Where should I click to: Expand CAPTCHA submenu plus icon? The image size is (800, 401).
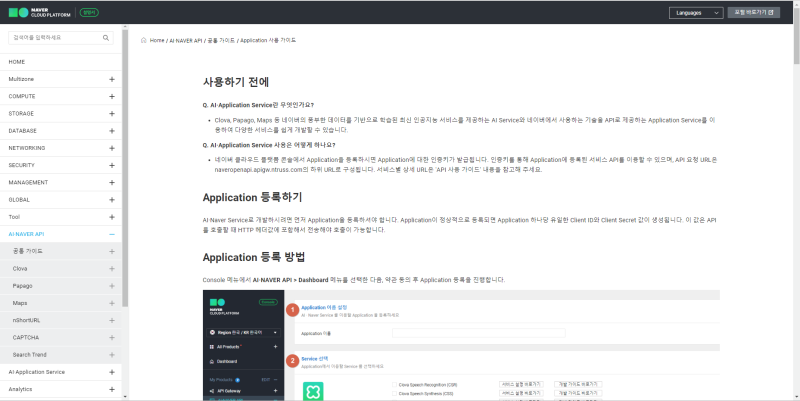[x=112, y=338]
